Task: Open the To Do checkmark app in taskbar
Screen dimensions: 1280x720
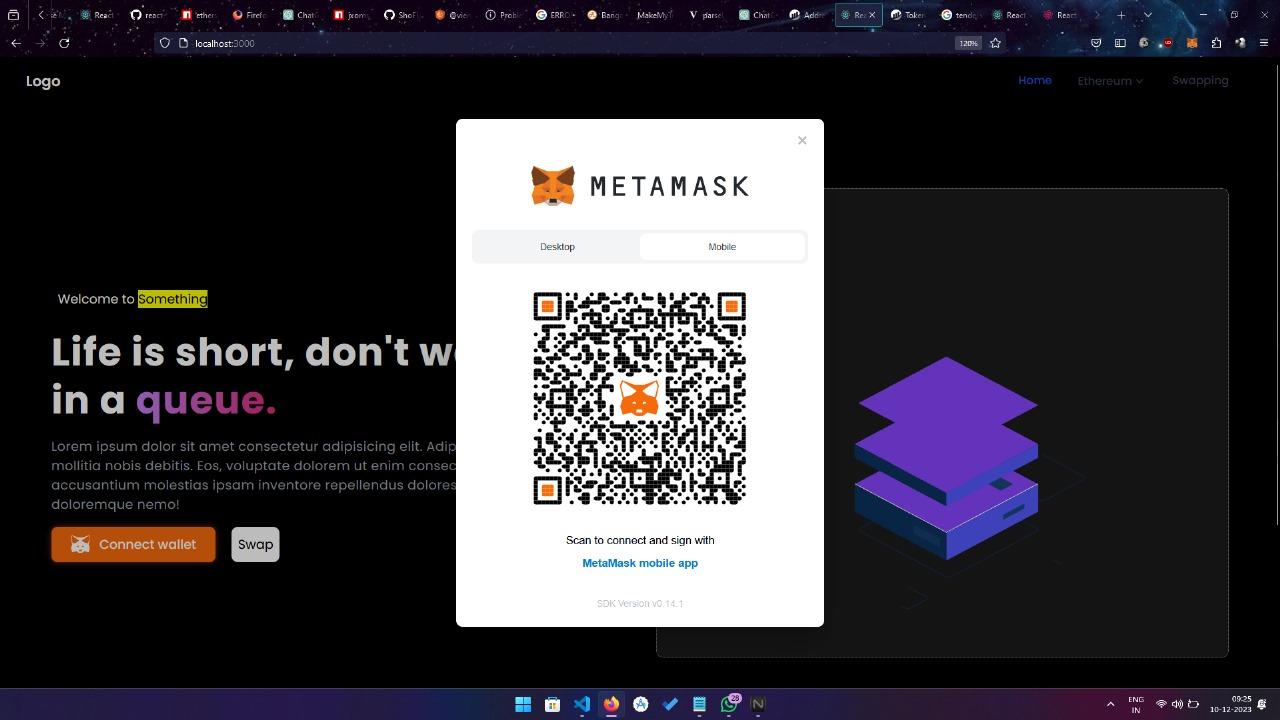Action: tap(670, 704)
